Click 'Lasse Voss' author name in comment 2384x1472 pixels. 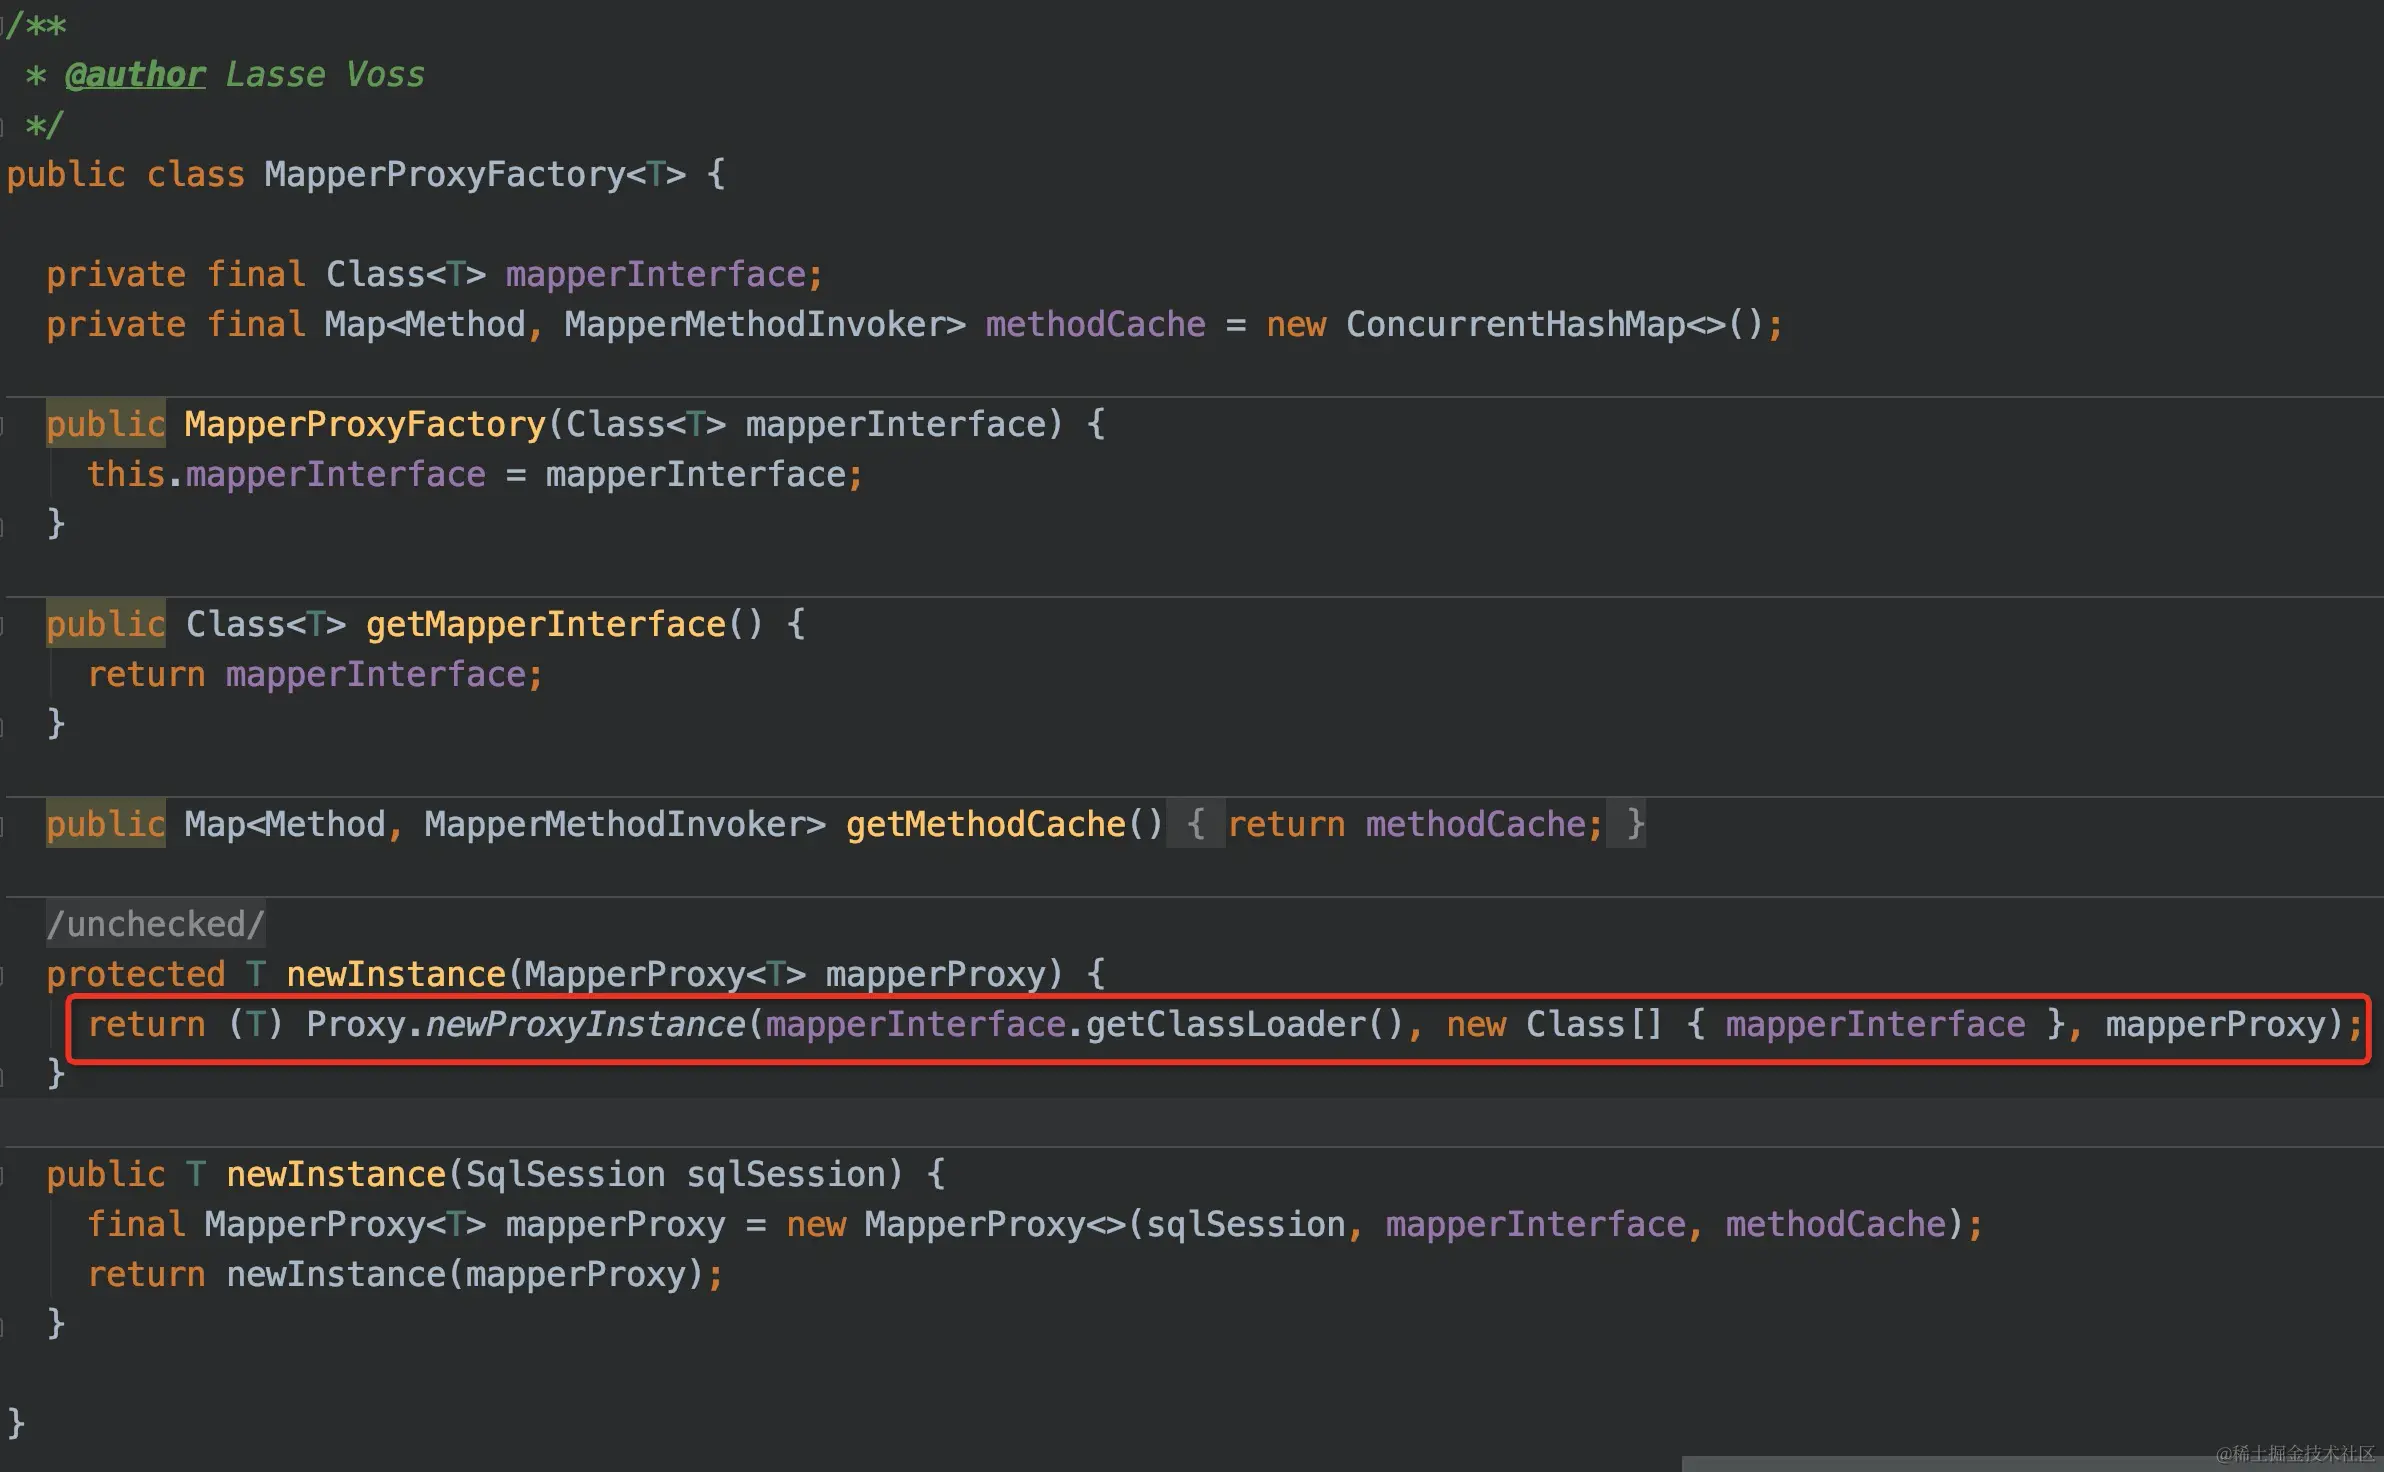[325, 75]
